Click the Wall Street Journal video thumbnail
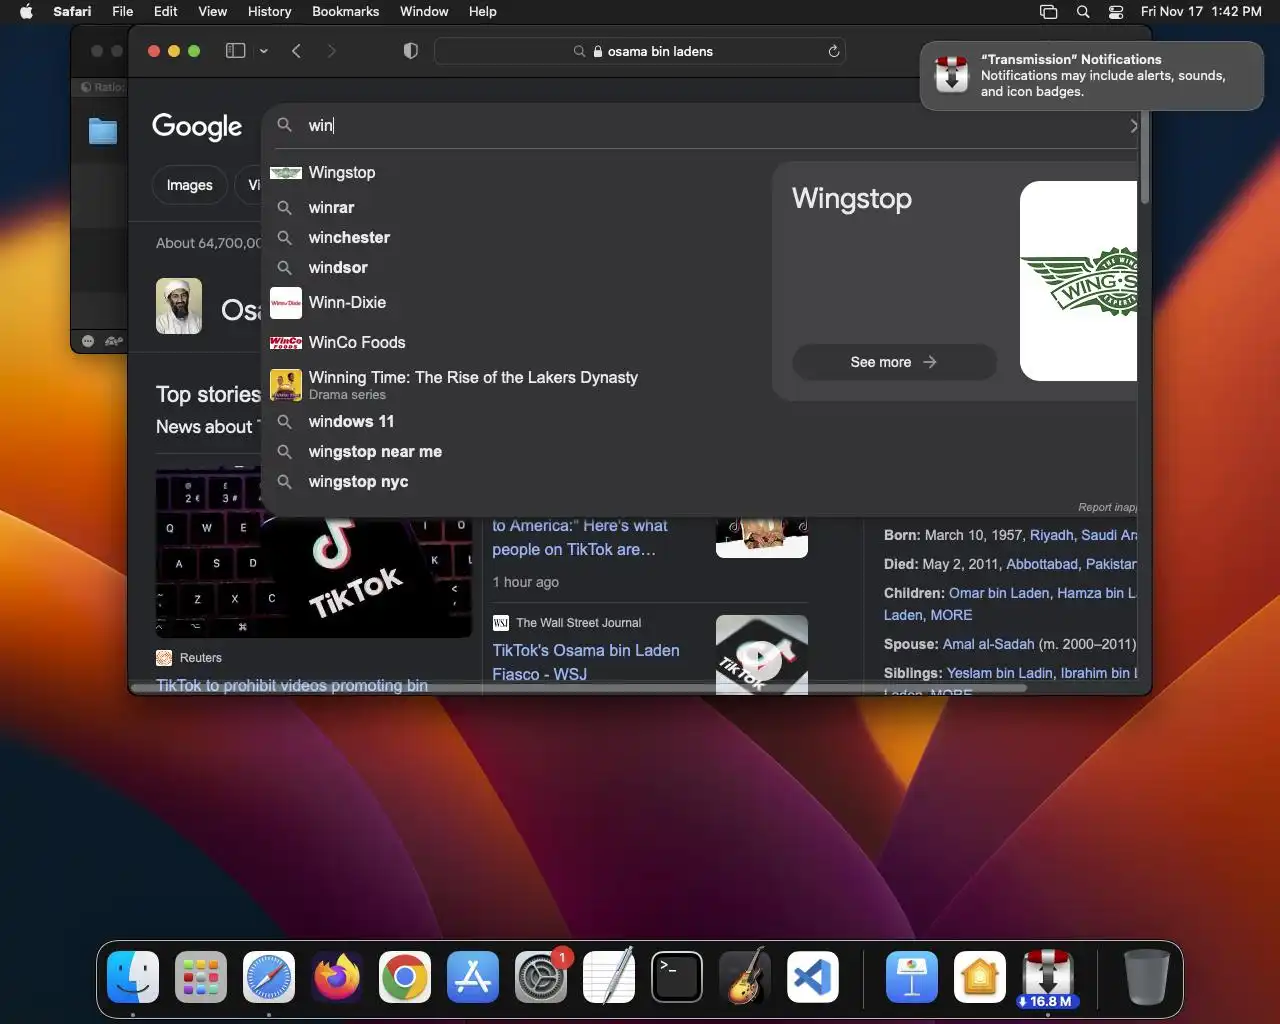The image size is (1280, 1024). (x=762, y=654)
